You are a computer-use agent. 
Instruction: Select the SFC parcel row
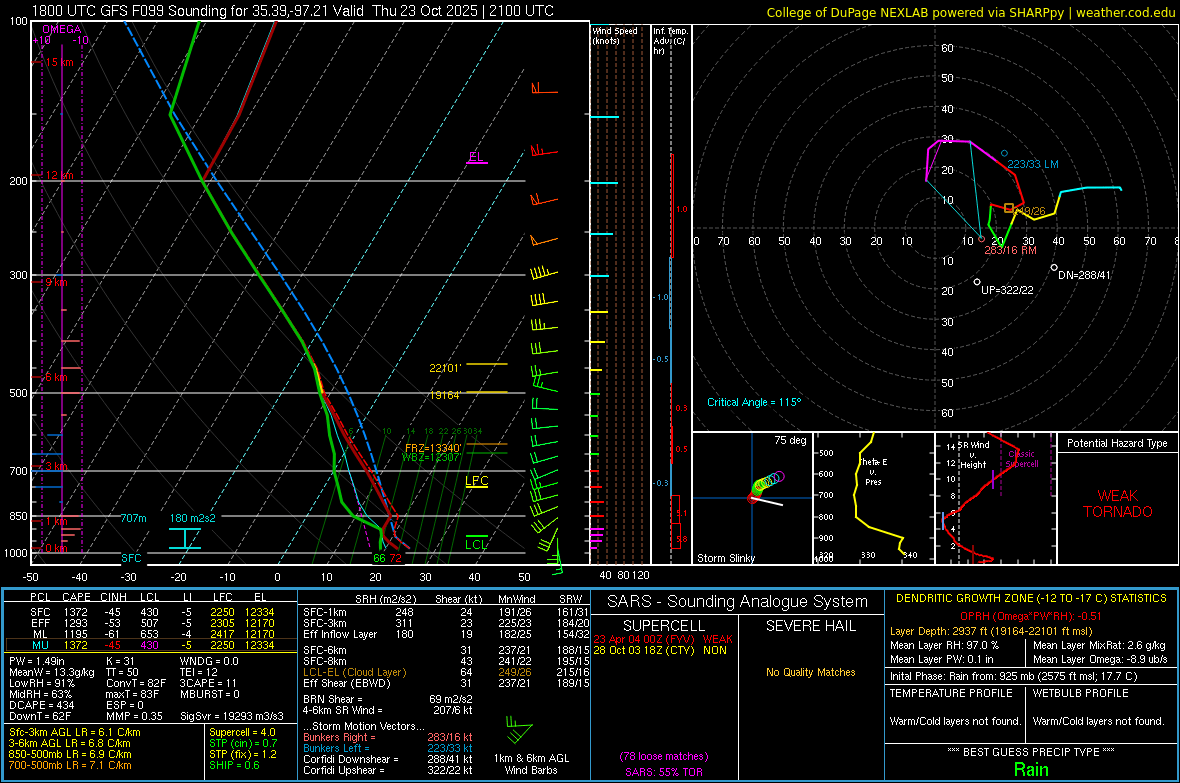tap(150, 612)
